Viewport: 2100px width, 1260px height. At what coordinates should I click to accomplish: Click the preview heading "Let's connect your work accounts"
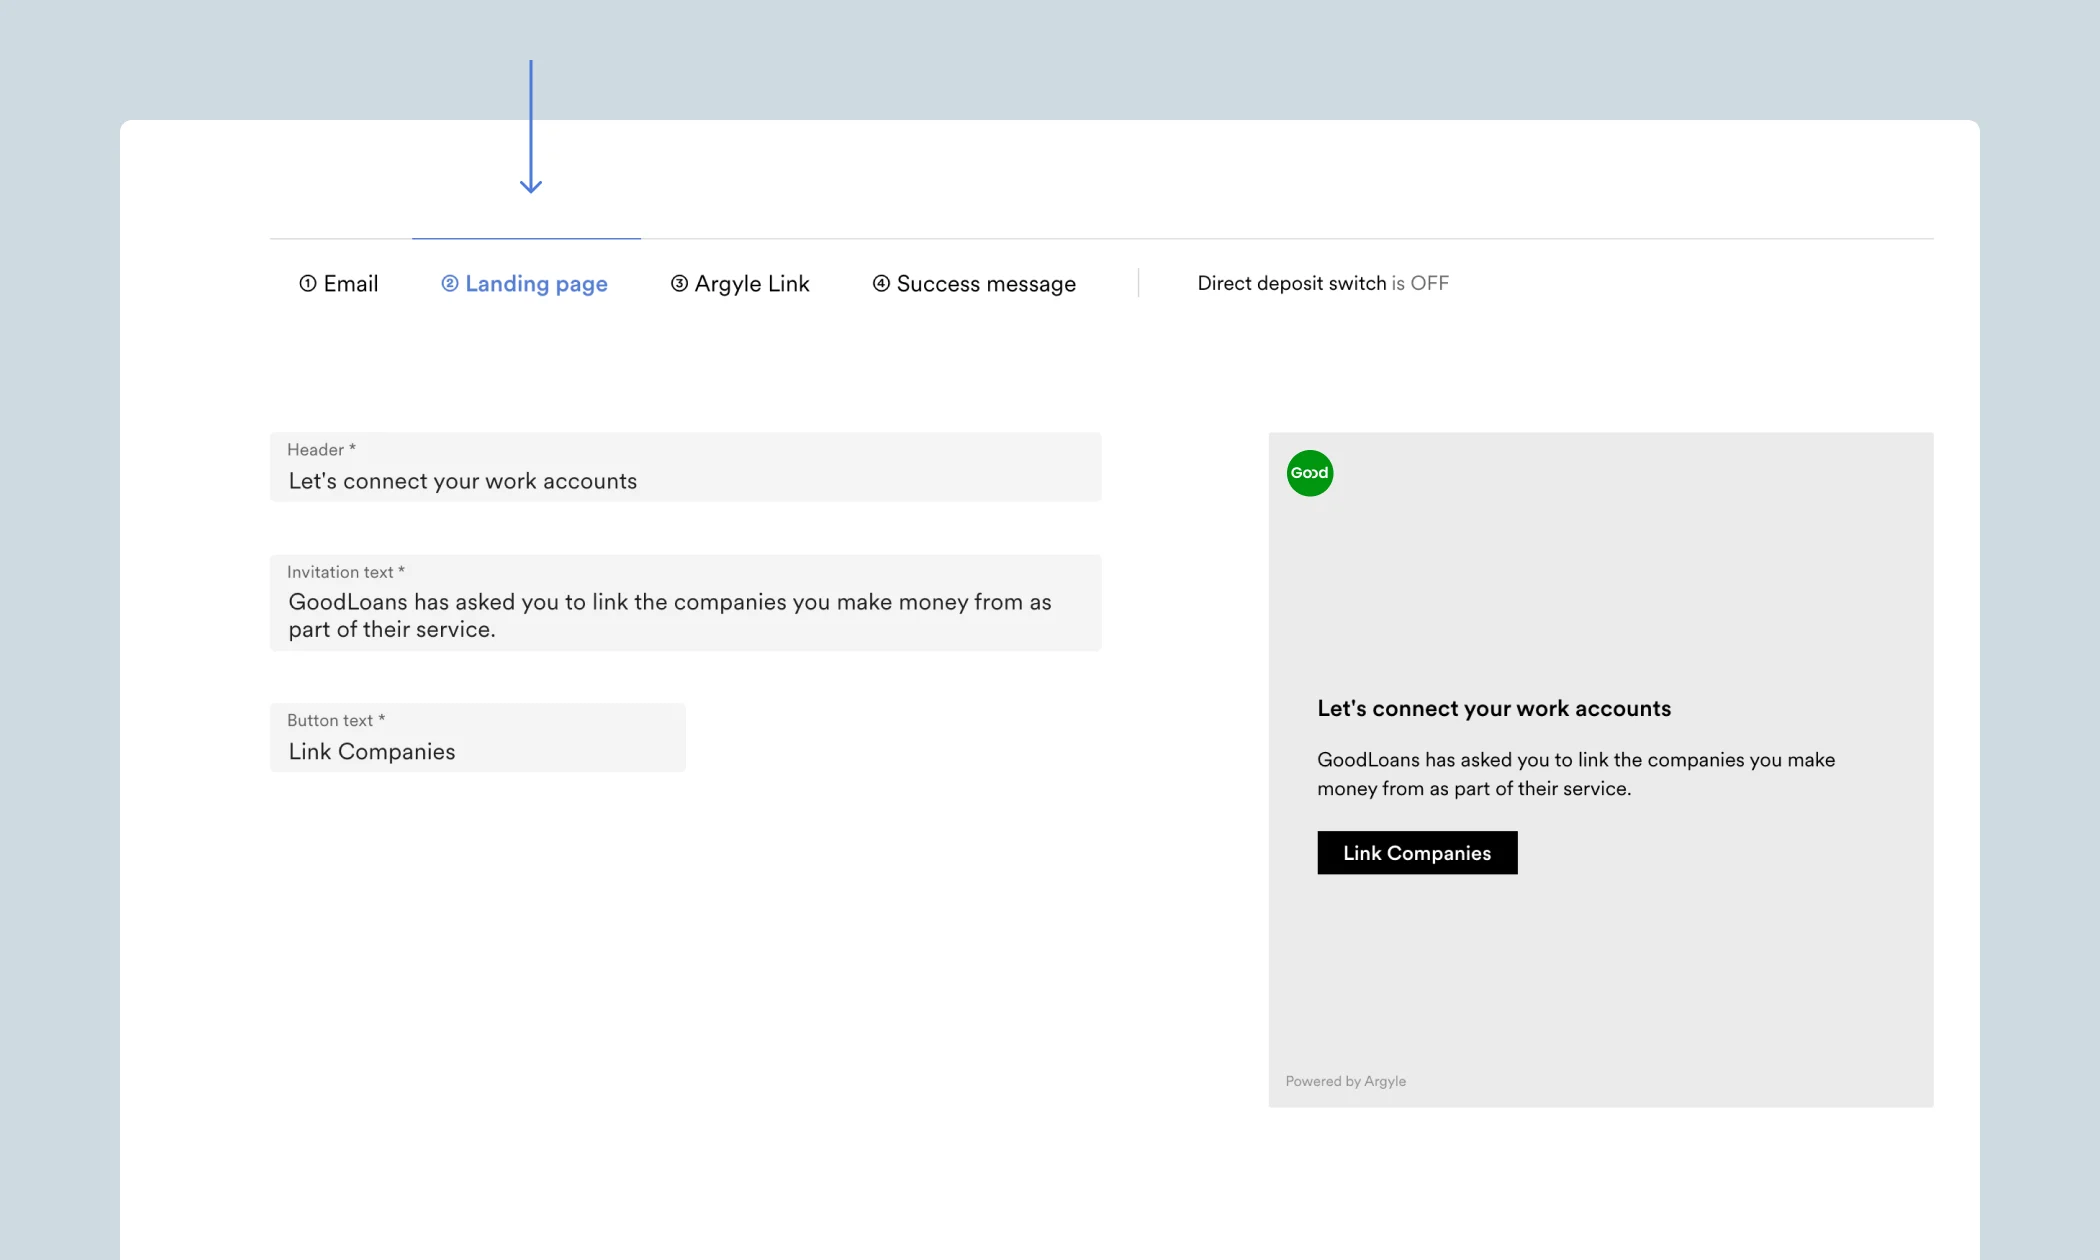[x=1494, y=709]
